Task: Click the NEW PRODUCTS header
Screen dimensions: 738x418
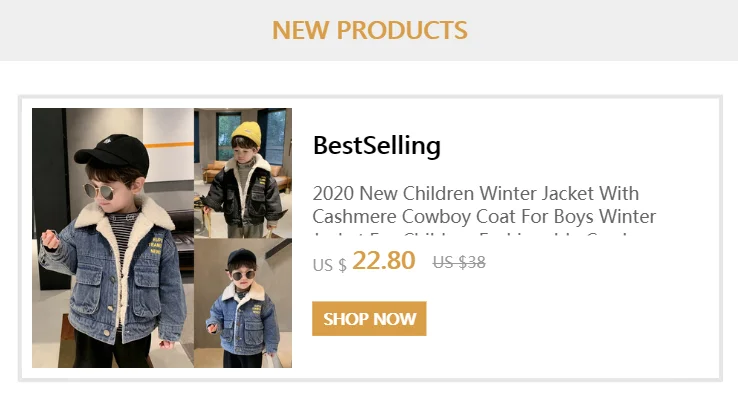Action: point(369,30)
